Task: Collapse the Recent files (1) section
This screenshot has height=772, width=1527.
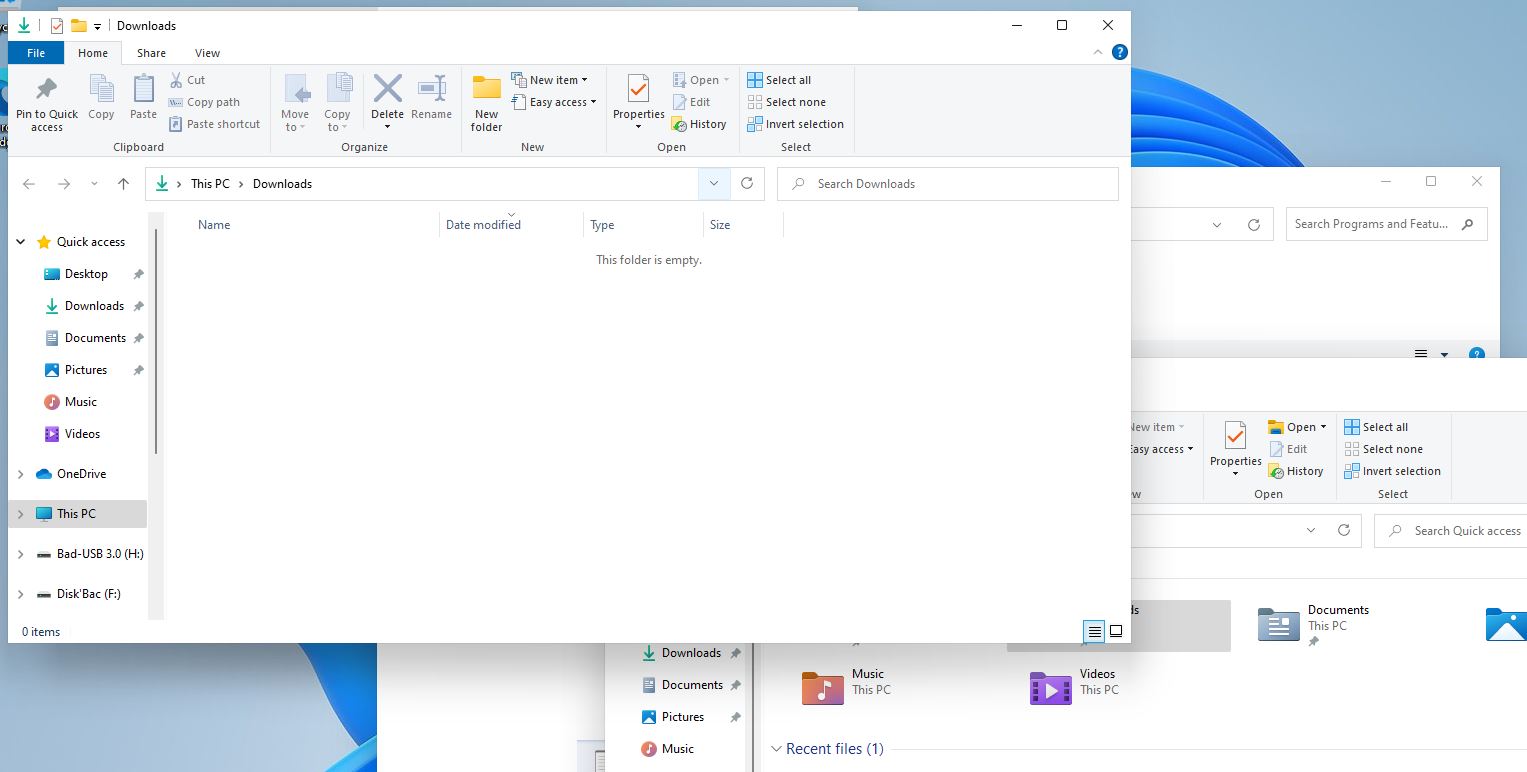Action: (x=776, y=749)
